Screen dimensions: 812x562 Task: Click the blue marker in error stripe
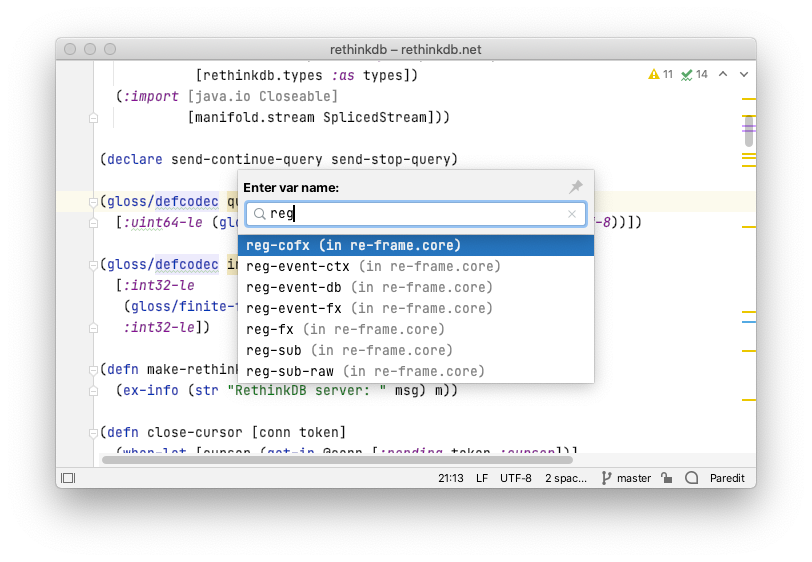tap(748, 322)
